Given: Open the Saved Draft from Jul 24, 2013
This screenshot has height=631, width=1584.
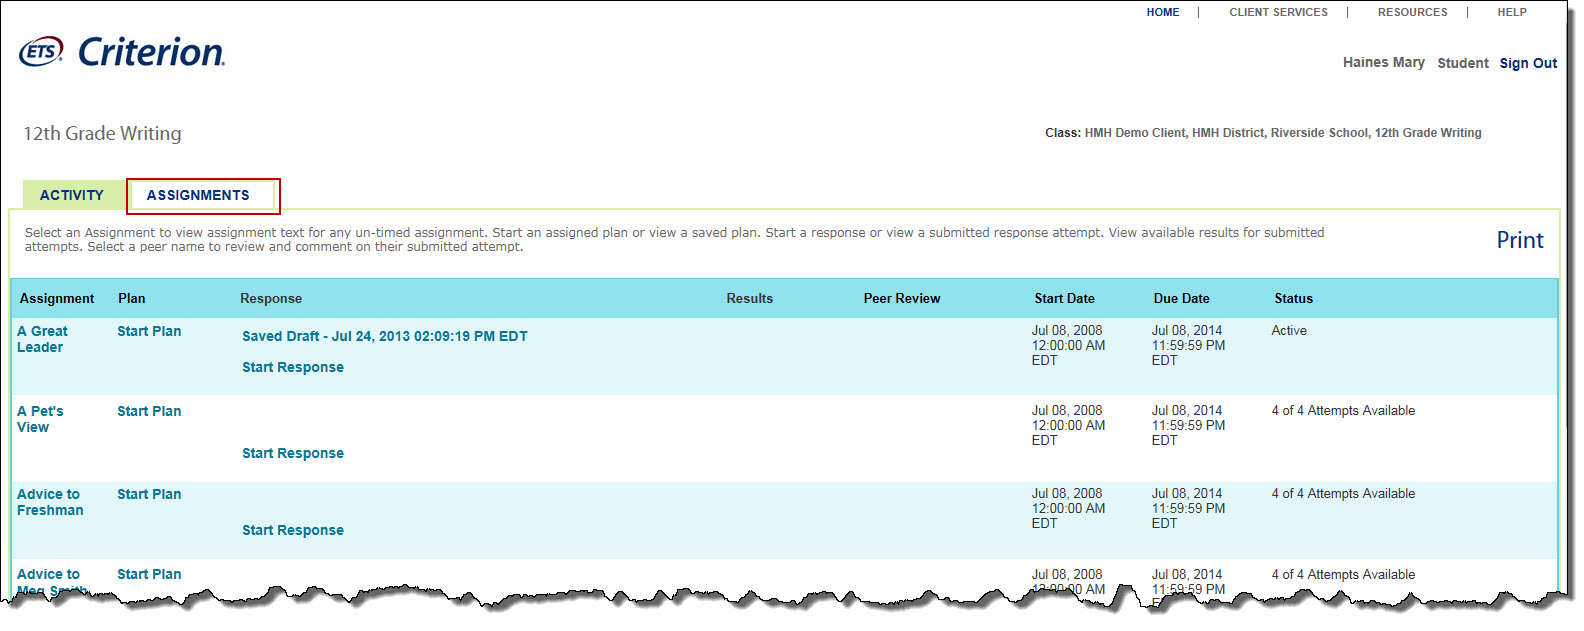Looking at the screenshot, I should [x=385, y=336].
